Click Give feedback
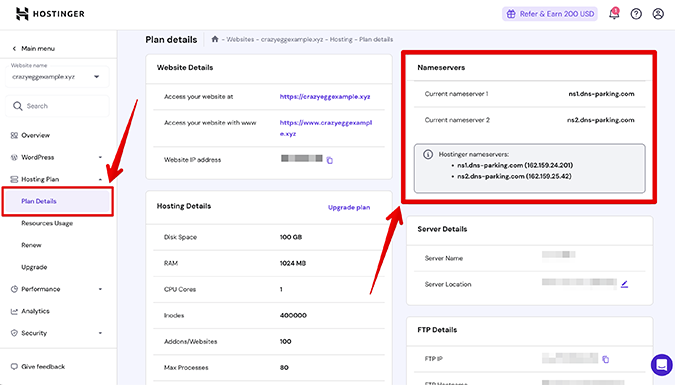The image size is (675, 385). (43, 366)
